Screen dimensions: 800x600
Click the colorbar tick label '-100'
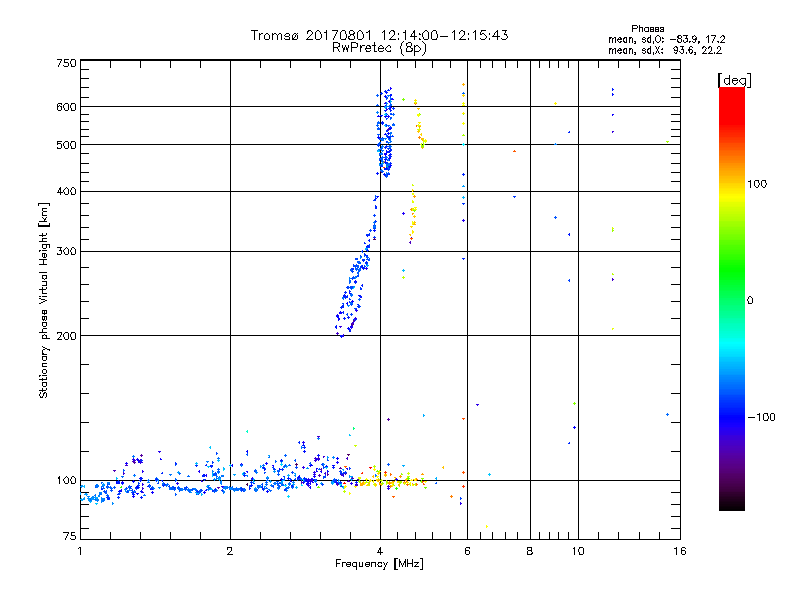tap(761, 417)
